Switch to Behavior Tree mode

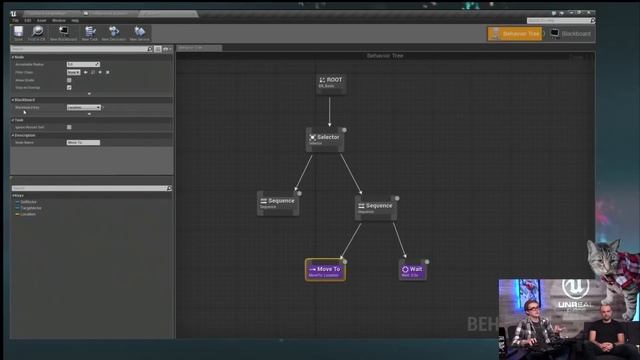(516, 34)
